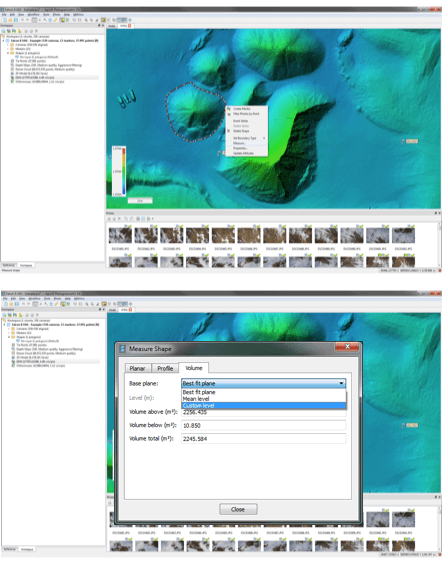Open Workspace tab below context-menu window tree

[x=26, y=265]
